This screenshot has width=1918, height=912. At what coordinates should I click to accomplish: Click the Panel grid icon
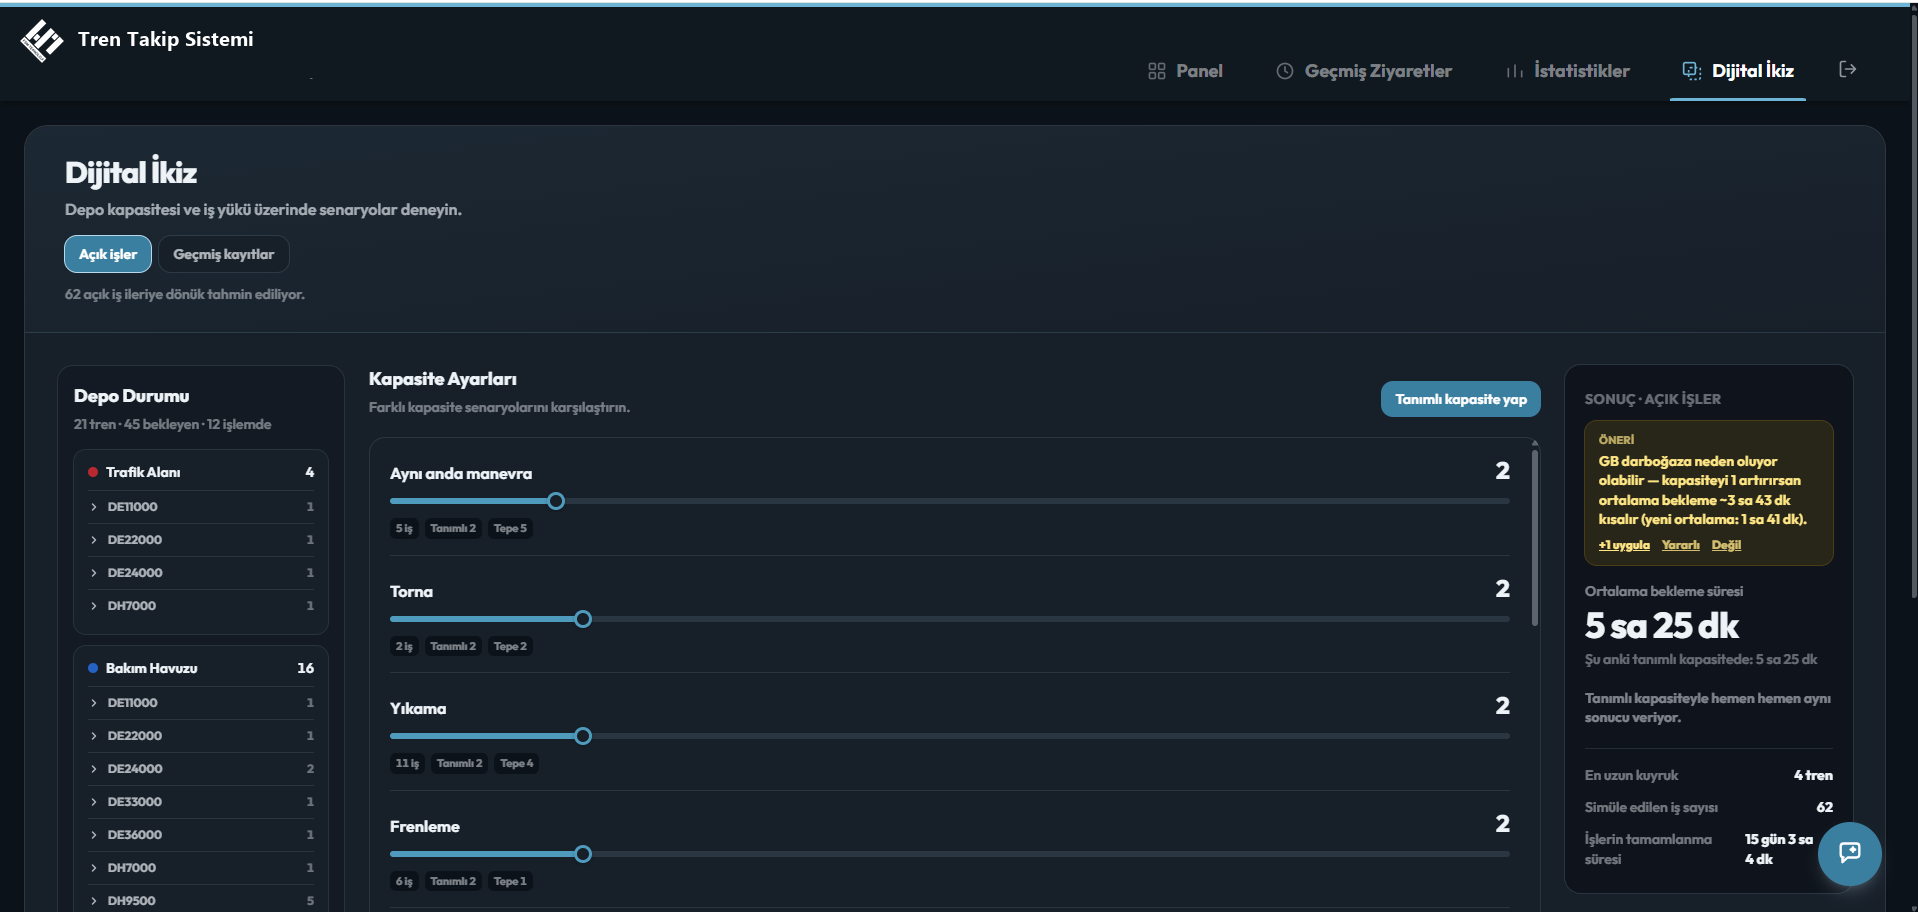pos(1157,71)
